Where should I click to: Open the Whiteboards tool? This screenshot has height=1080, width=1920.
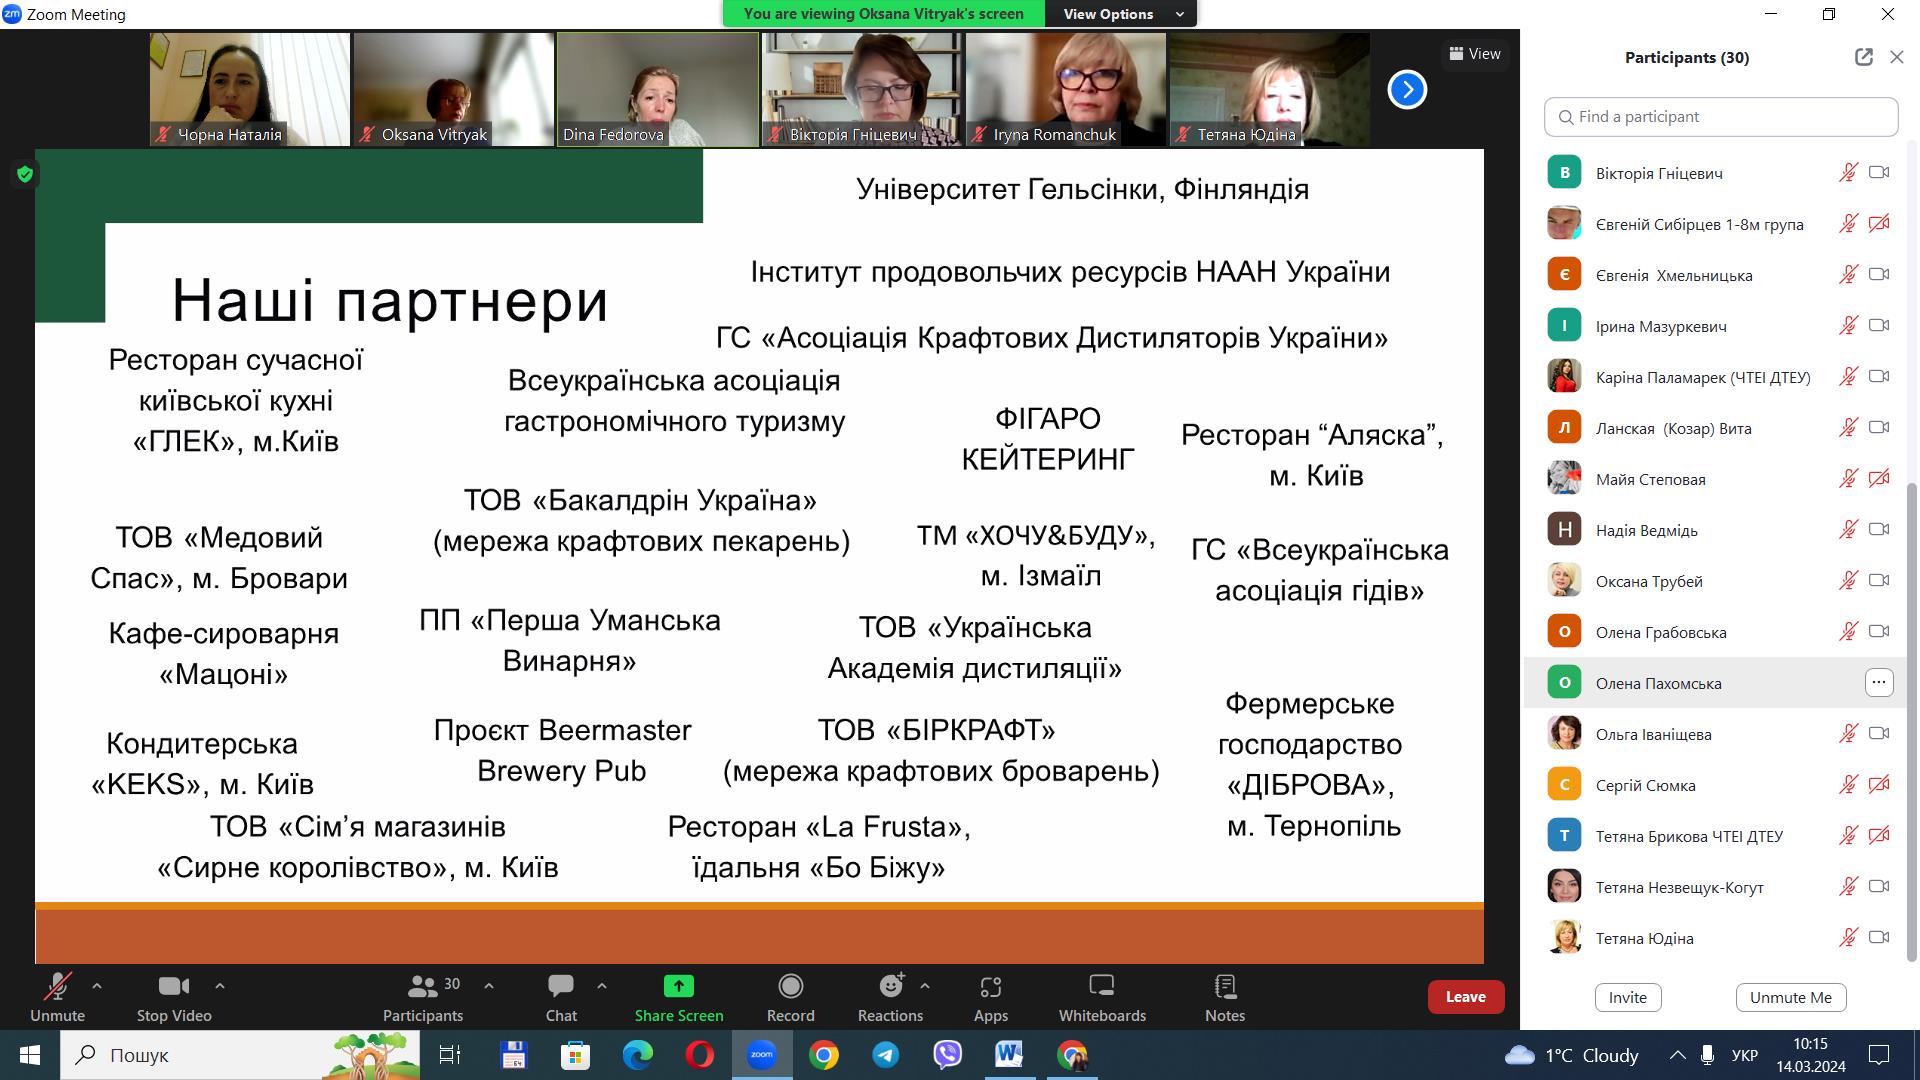1102,998
